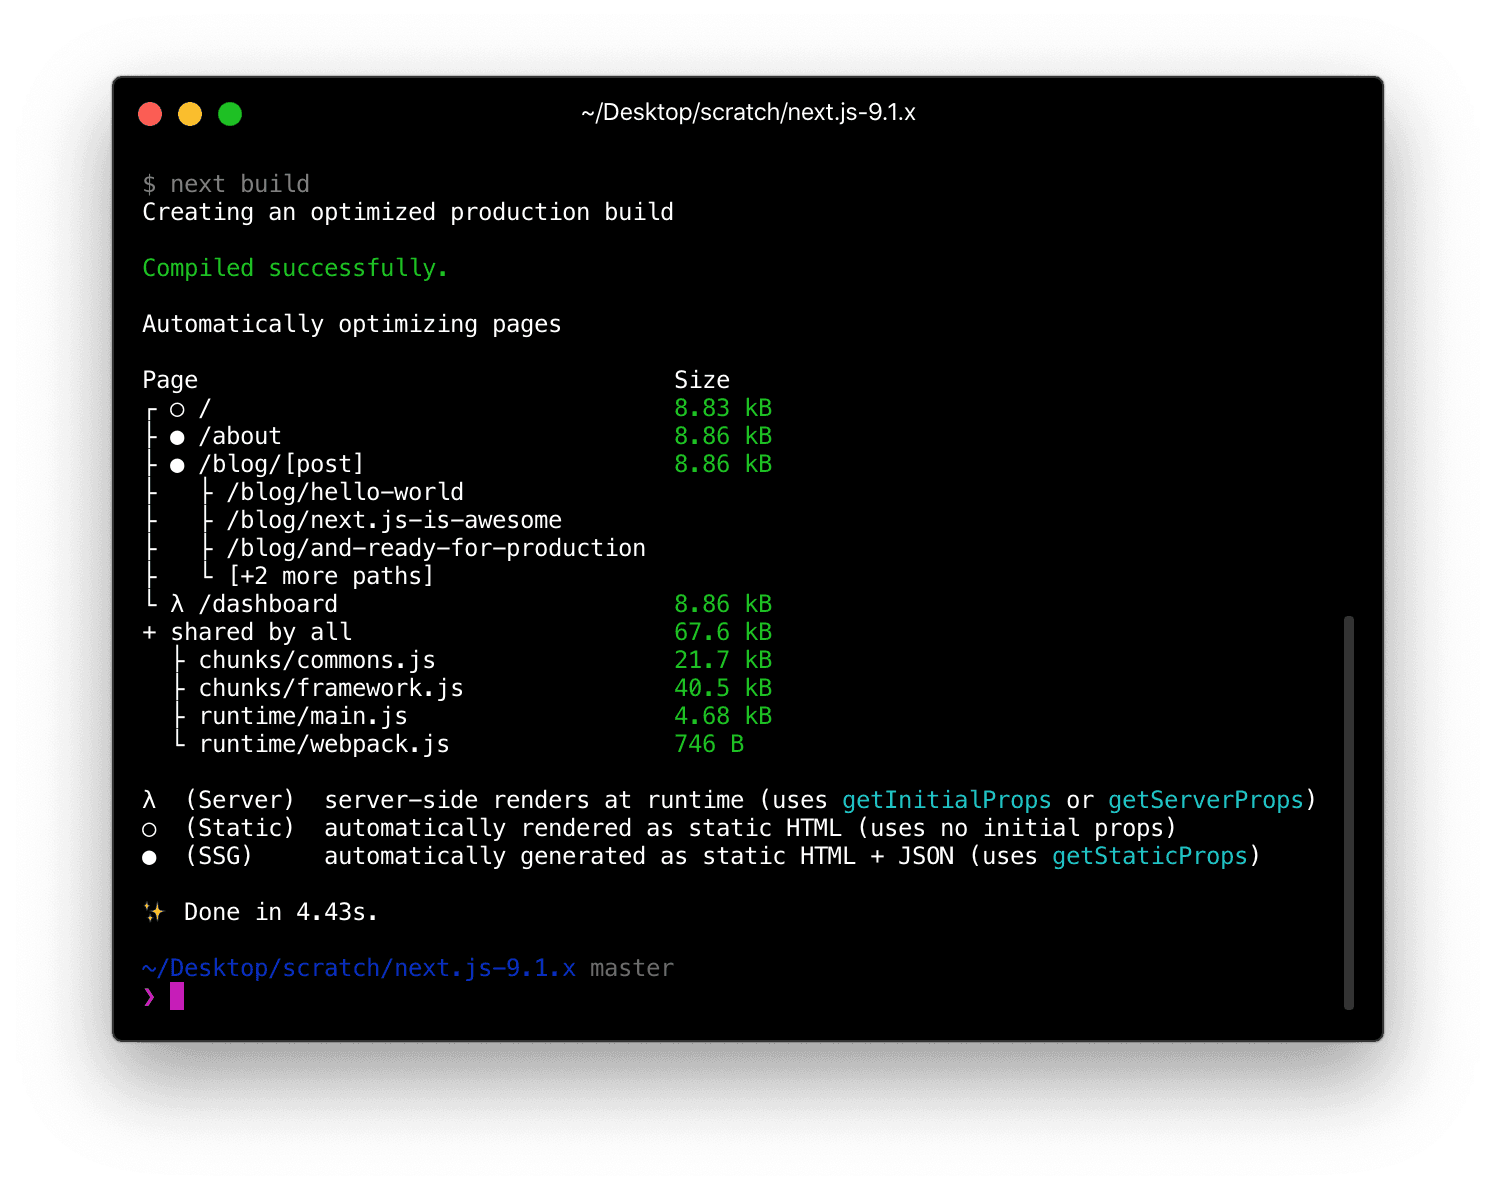Viewport: 1496px width, 1190px height.
Task: Click 'Automatically optimizing pages' line
Action: coord(352,324)
